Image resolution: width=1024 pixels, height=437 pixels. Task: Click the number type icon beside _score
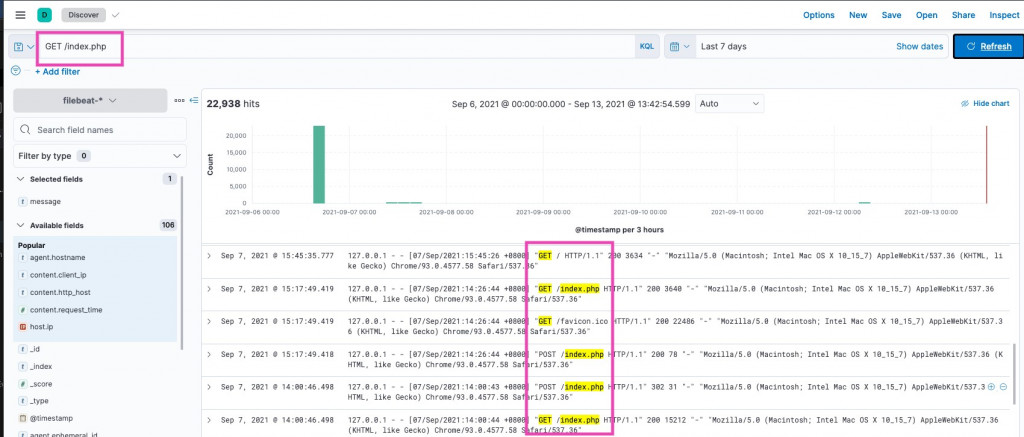[24, 384]
